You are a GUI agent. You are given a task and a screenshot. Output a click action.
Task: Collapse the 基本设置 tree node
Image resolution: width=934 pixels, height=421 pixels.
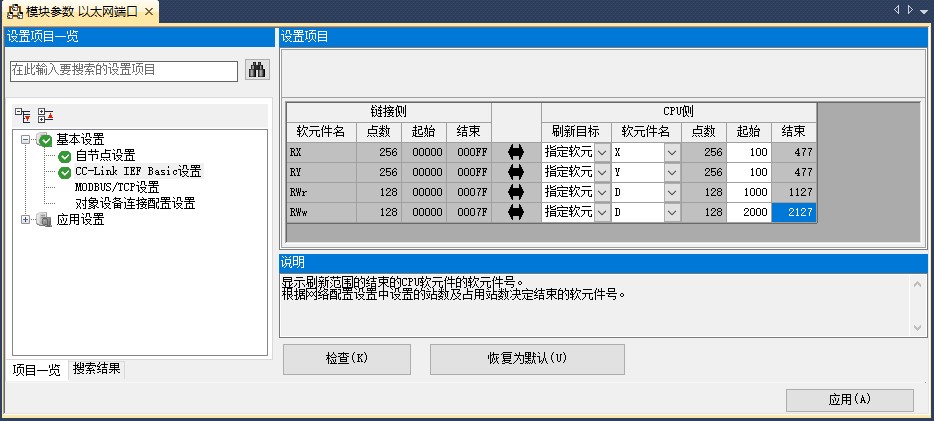click(25, 140)
